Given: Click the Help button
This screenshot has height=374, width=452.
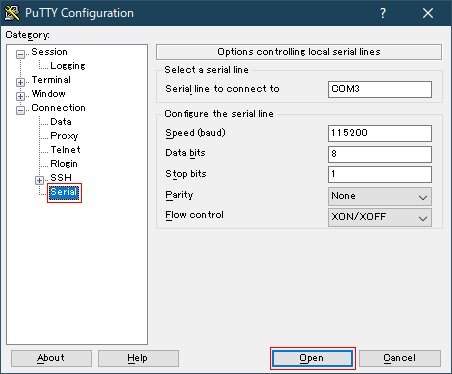Looking at the screenshot, I should (x=138, y=358).
